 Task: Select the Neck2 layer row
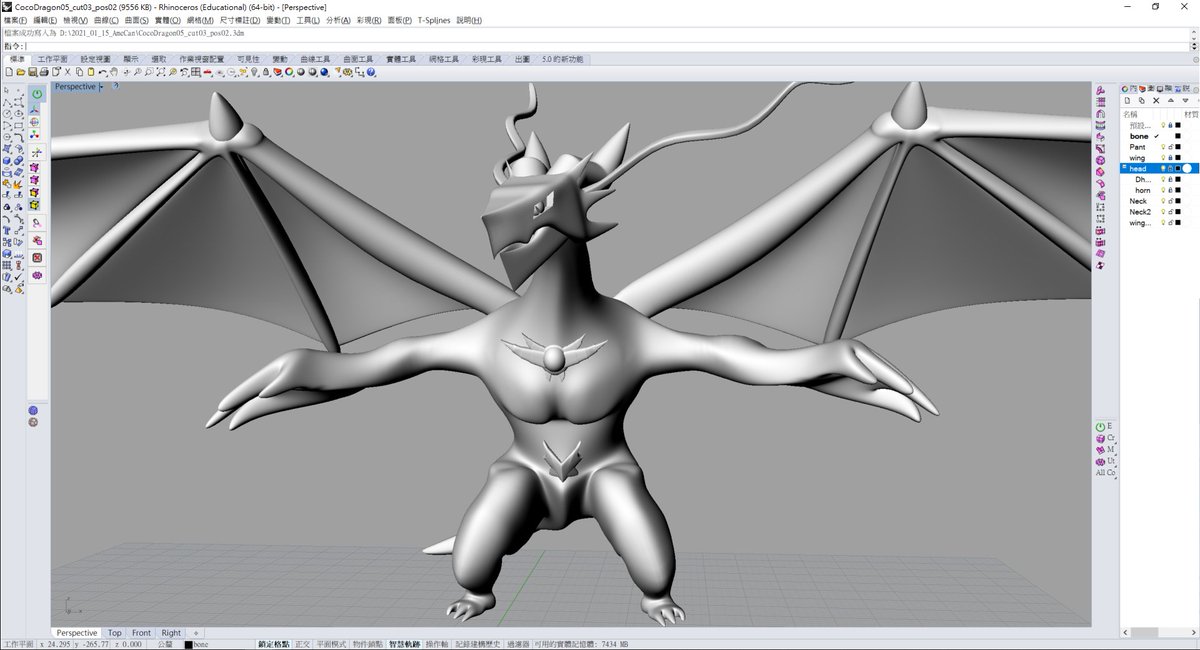(1158, 212)
